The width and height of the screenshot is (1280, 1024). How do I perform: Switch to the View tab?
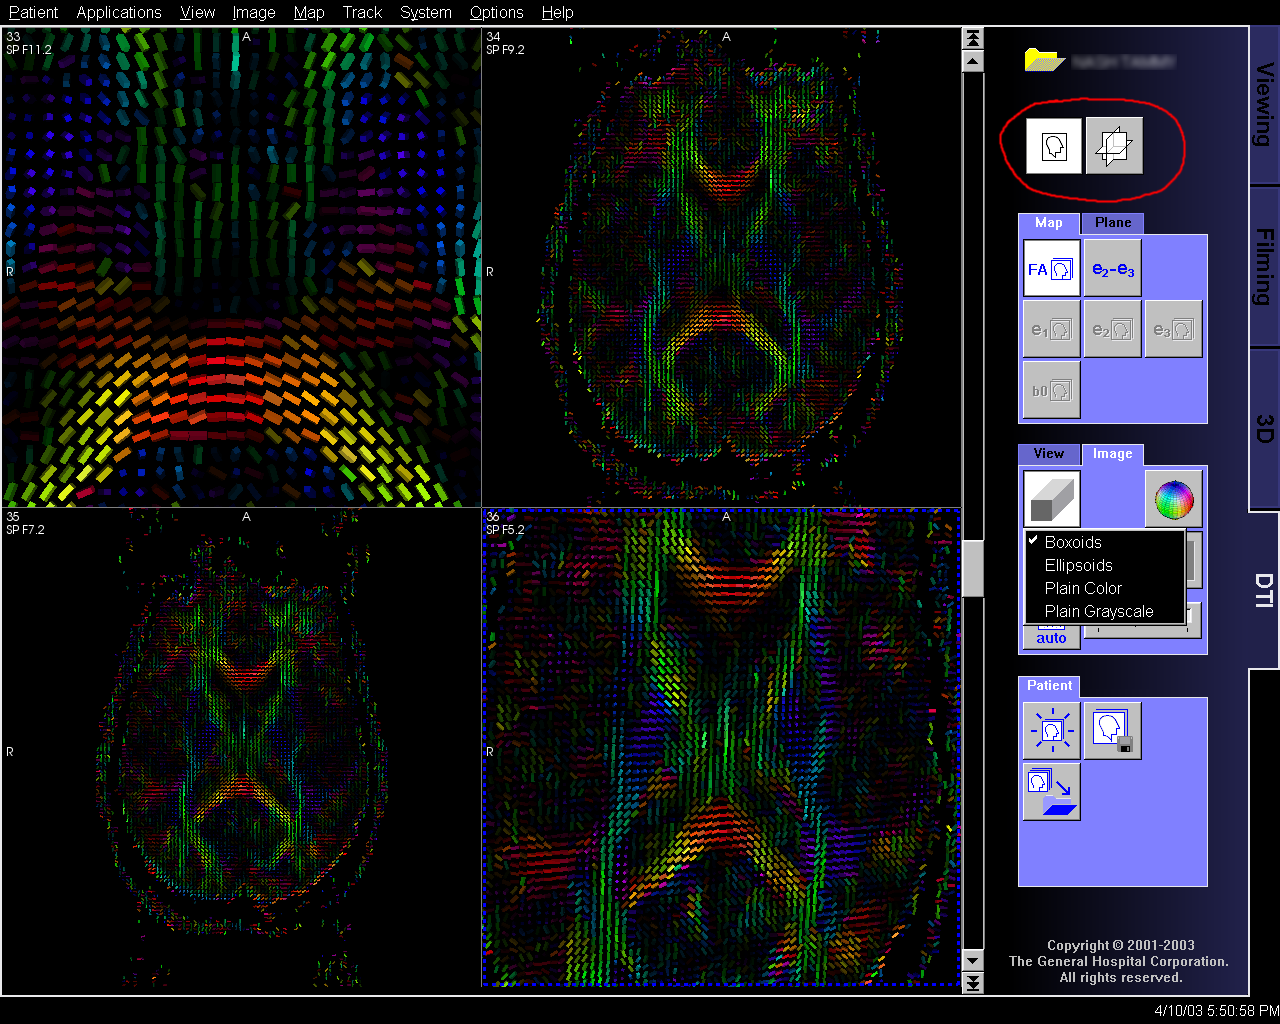[1048, 454]
